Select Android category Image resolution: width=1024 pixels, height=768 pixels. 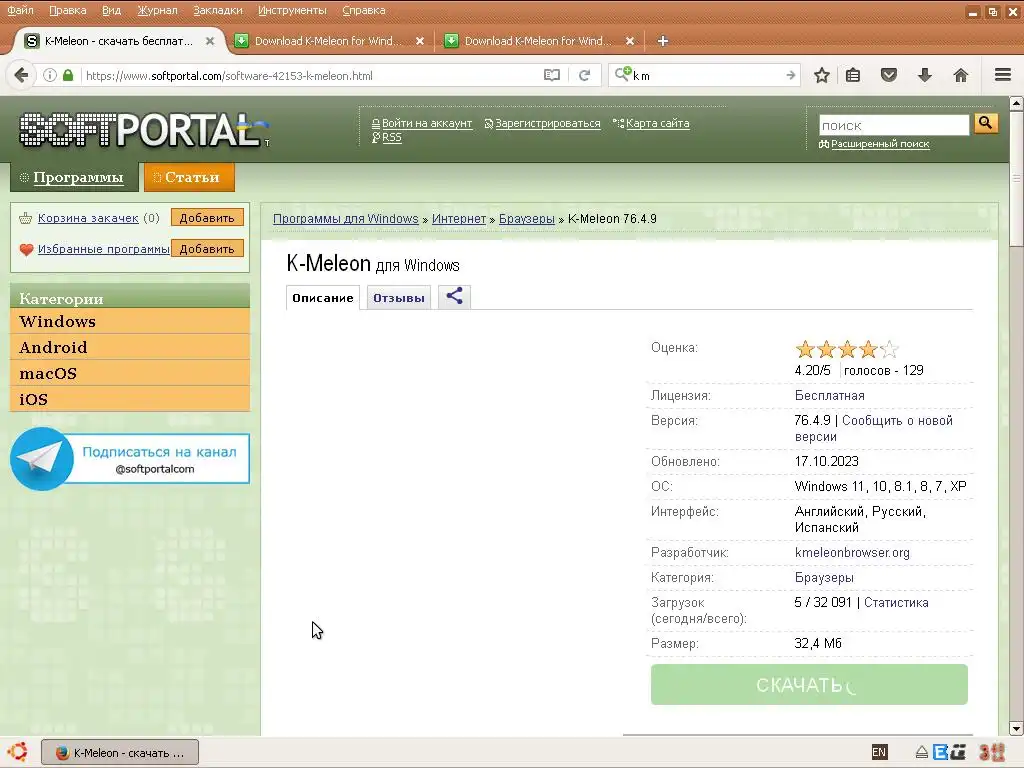(130, 347)
